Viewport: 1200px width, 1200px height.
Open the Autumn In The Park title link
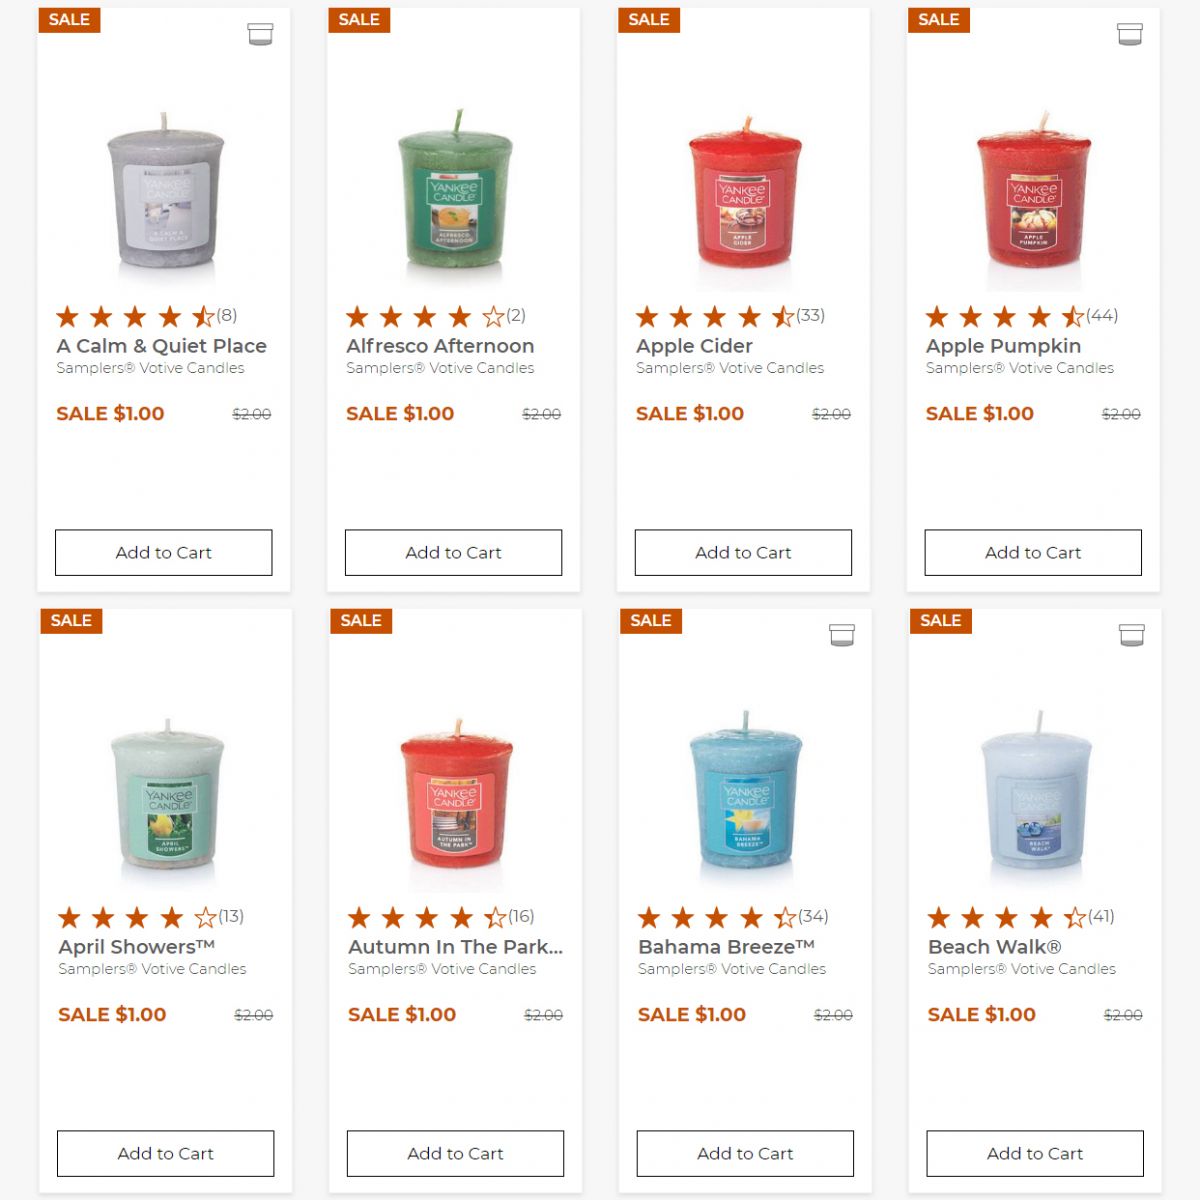point(455,947)
